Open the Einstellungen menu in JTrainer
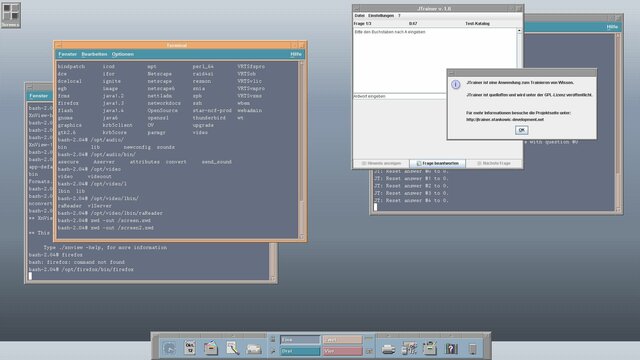Image resolution: width=640 pixels, height=360 pixels. (x=381, y=16)
